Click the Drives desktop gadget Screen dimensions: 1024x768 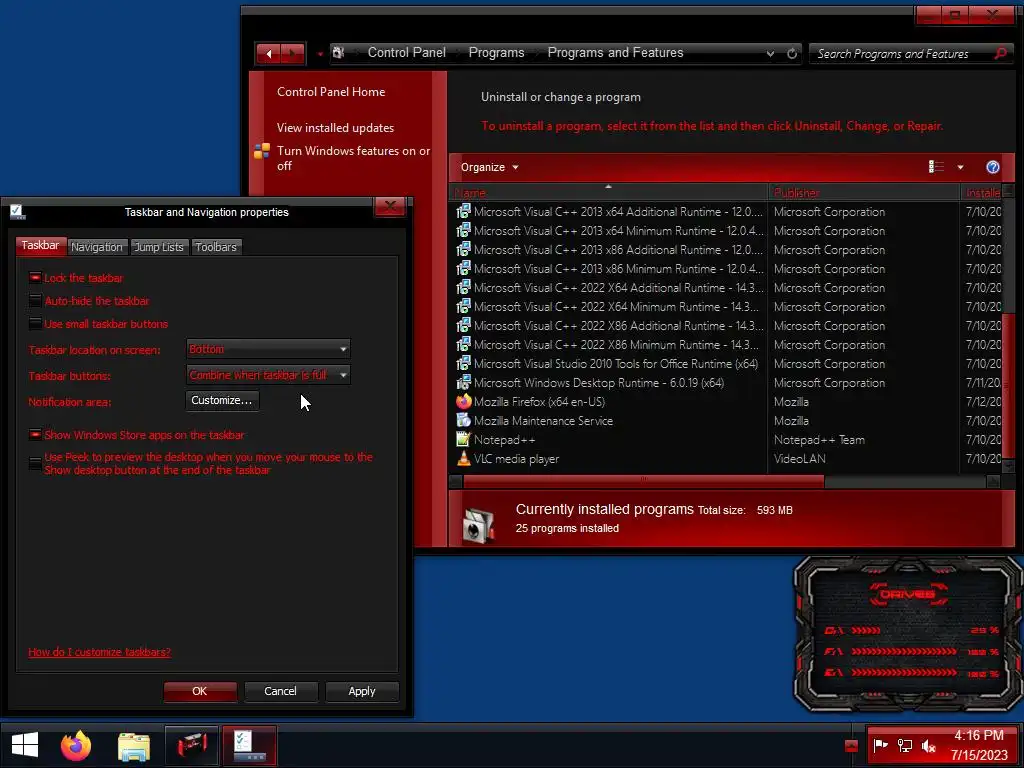coord(908,634)
